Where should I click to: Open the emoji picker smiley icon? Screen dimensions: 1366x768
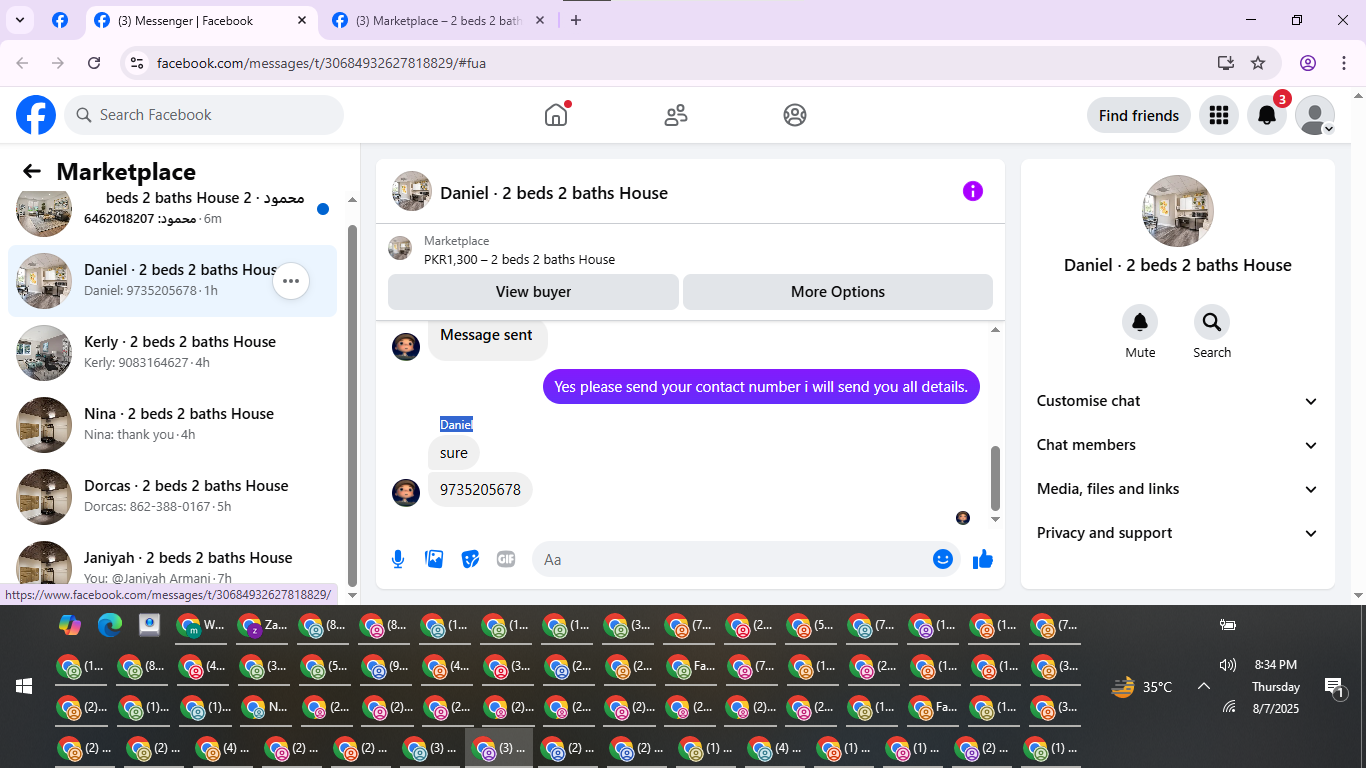[943, 559]
